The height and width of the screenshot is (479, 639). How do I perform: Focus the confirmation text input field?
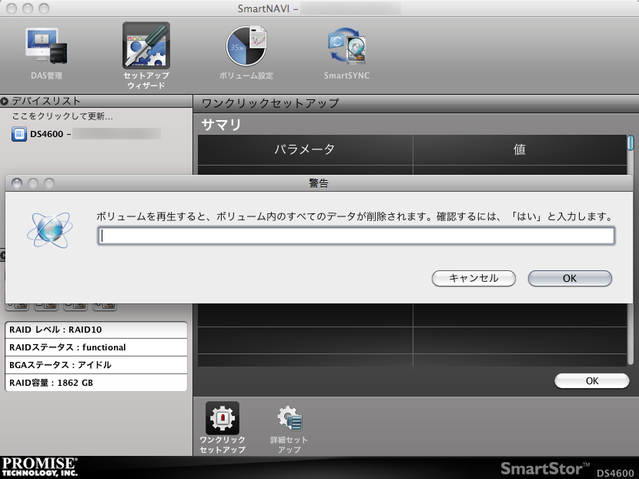(x=355, y=236)
